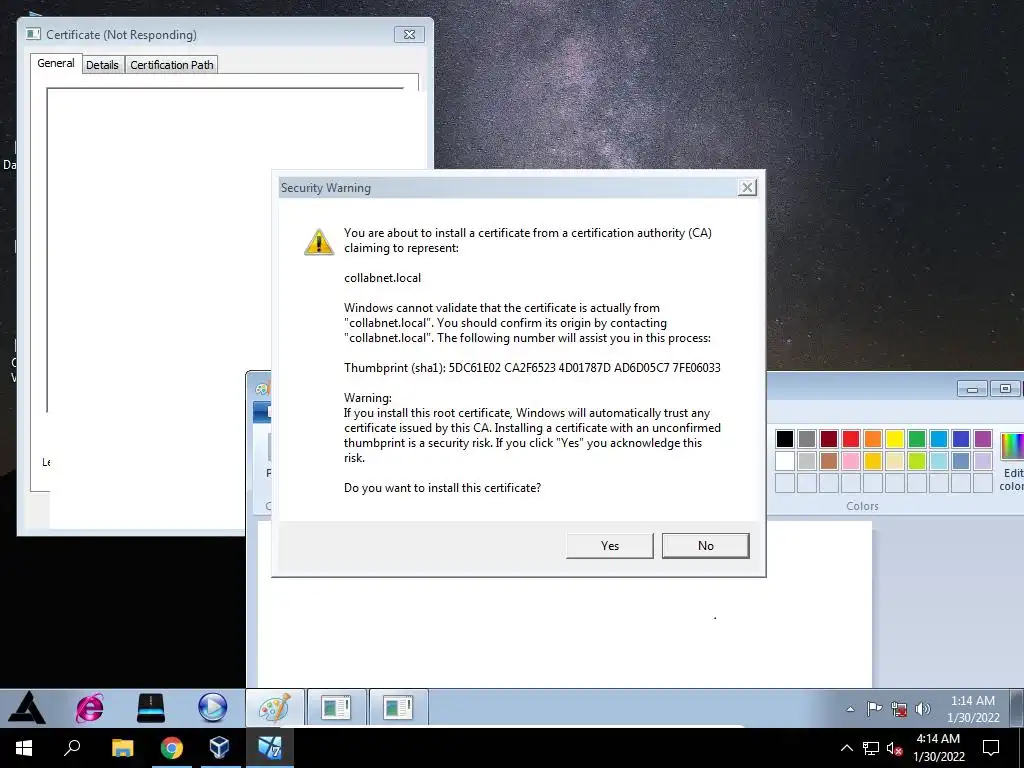Open the Details tab in Certificate window
This screenshot has height=768, width=1024.
tap(103, 65)
